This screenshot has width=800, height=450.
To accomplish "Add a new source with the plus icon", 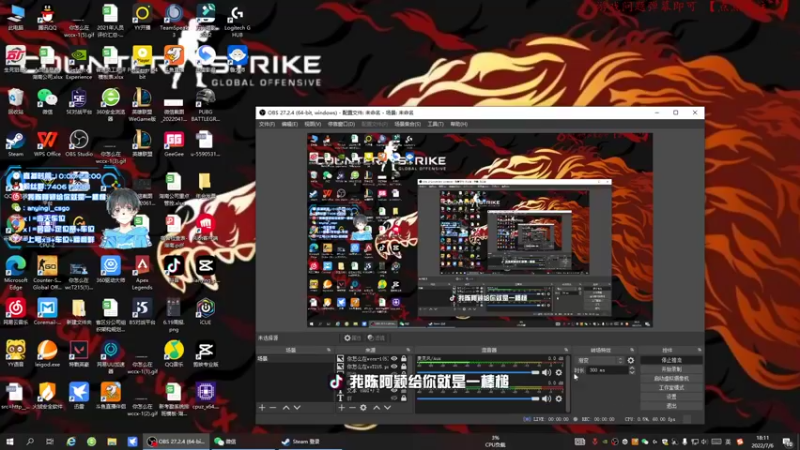I will [x=341, y=408].
